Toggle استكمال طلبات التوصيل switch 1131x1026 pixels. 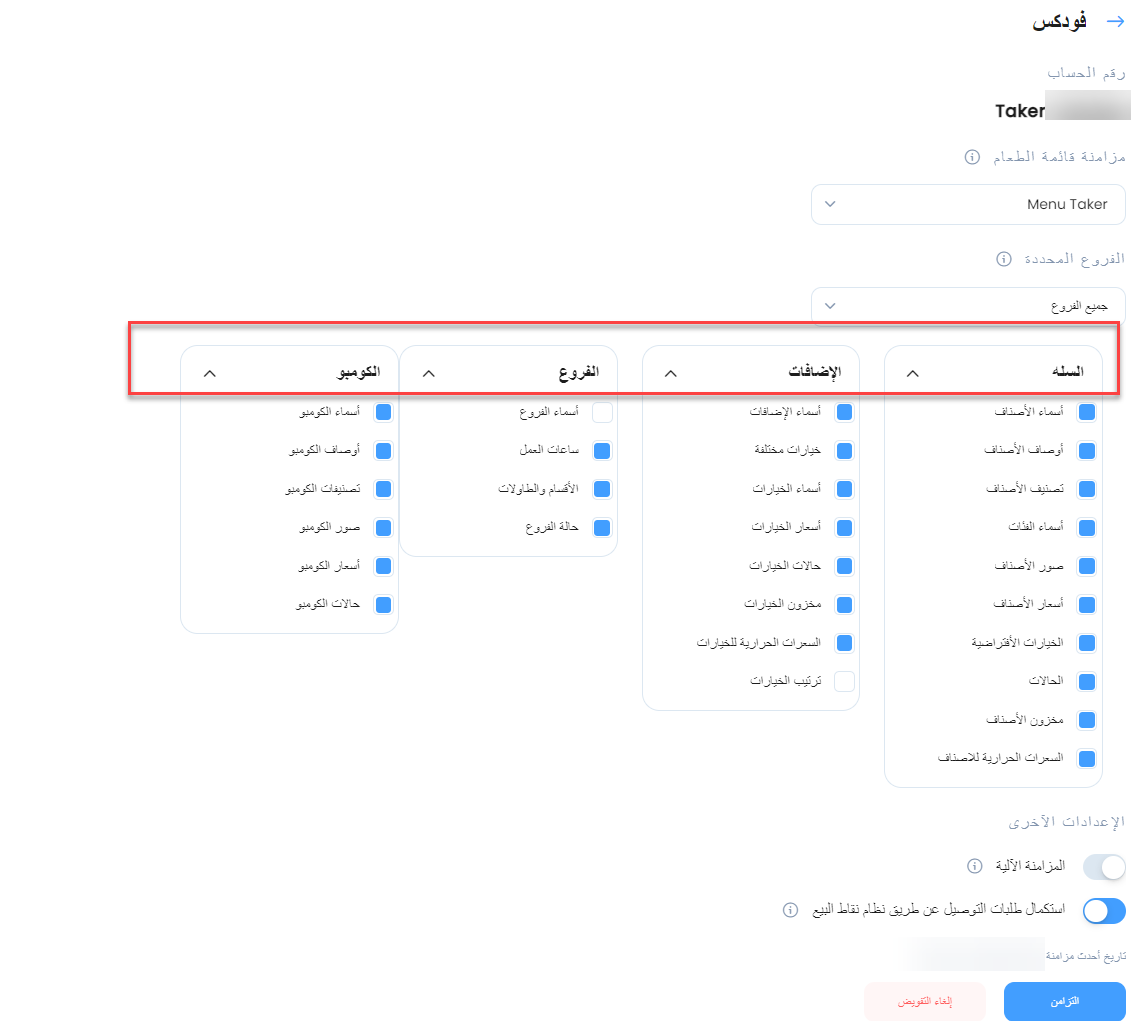(1104, 911)
